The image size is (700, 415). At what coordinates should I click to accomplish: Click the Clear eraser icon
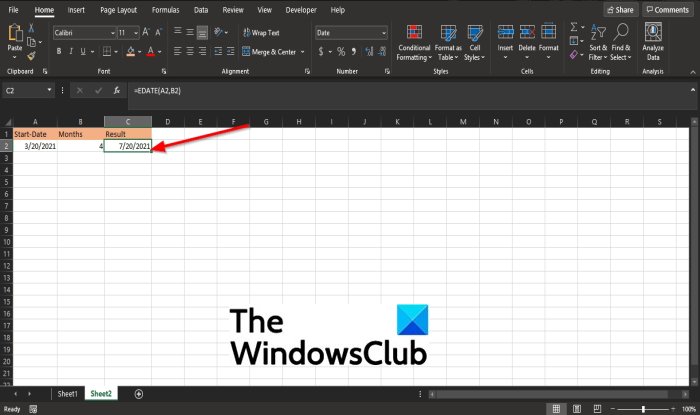(574, 55)
